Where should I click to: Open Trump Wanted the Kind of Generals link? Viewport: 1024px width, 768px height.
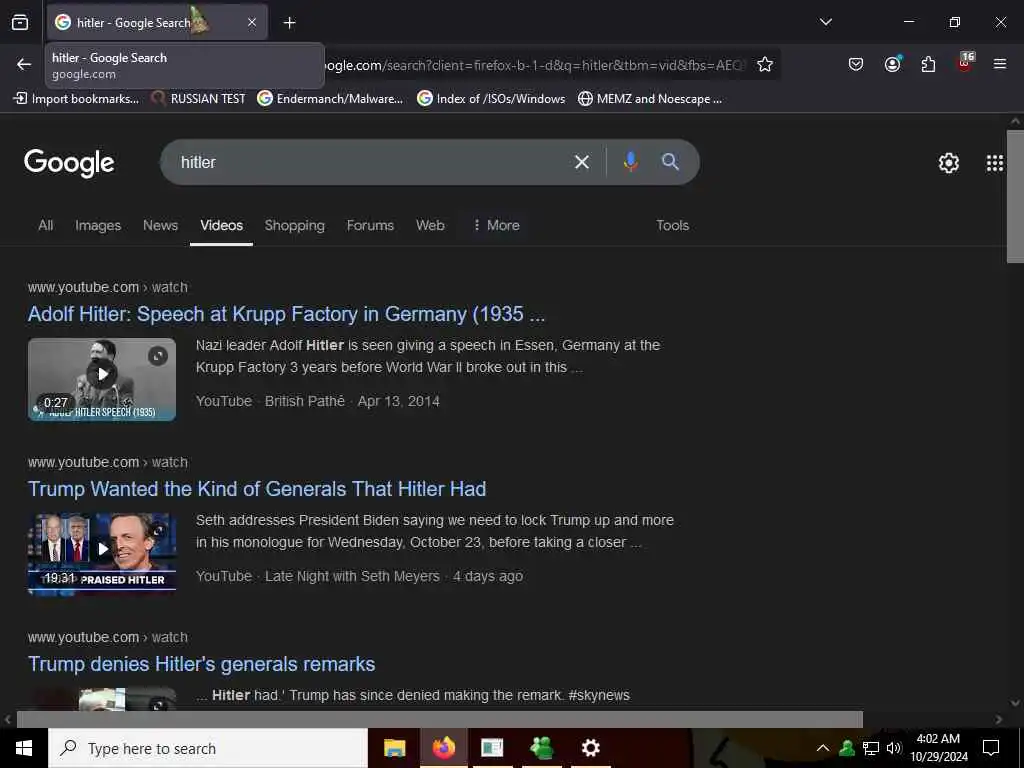pyautogui.click(x=257, y=489)
